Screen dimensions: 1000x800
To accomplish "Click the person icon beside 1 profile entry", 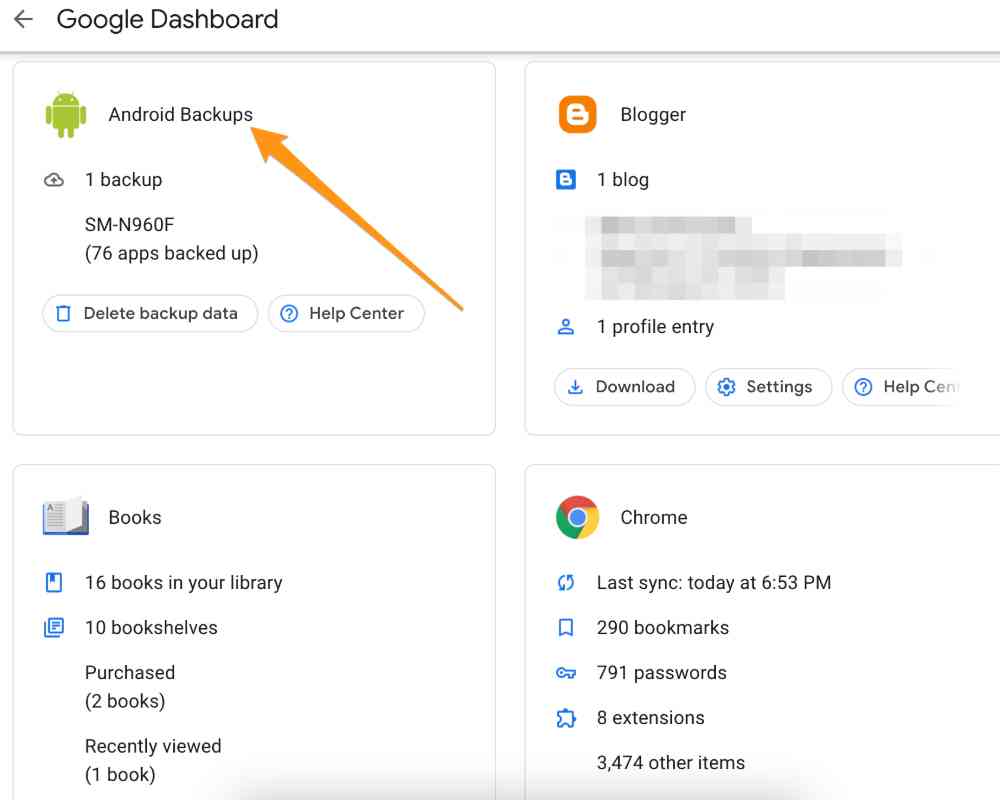I will coord(566,327).
